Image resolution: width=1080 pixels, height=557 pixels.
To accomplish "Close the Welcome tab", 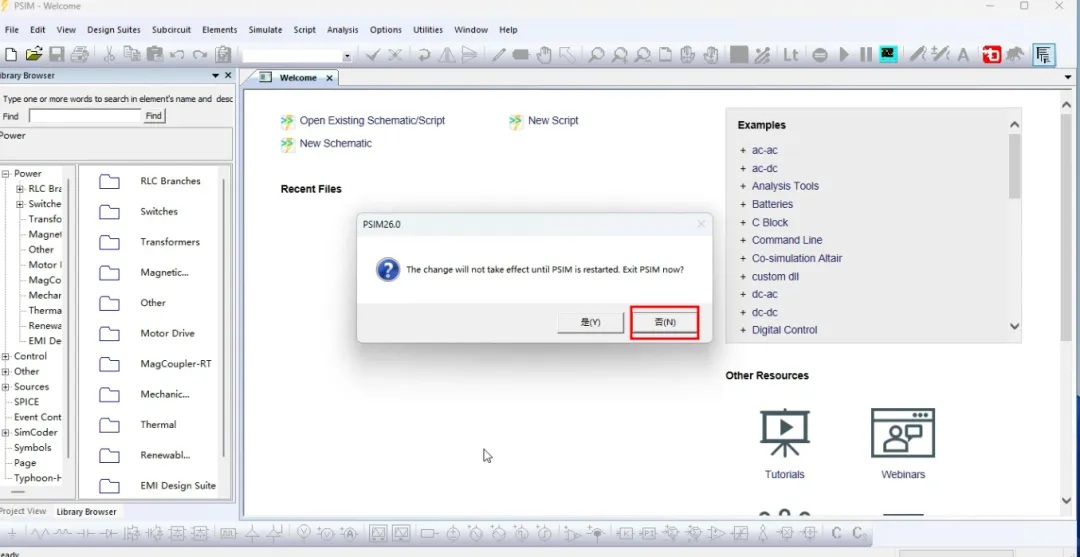I will (x=329, y=78).
